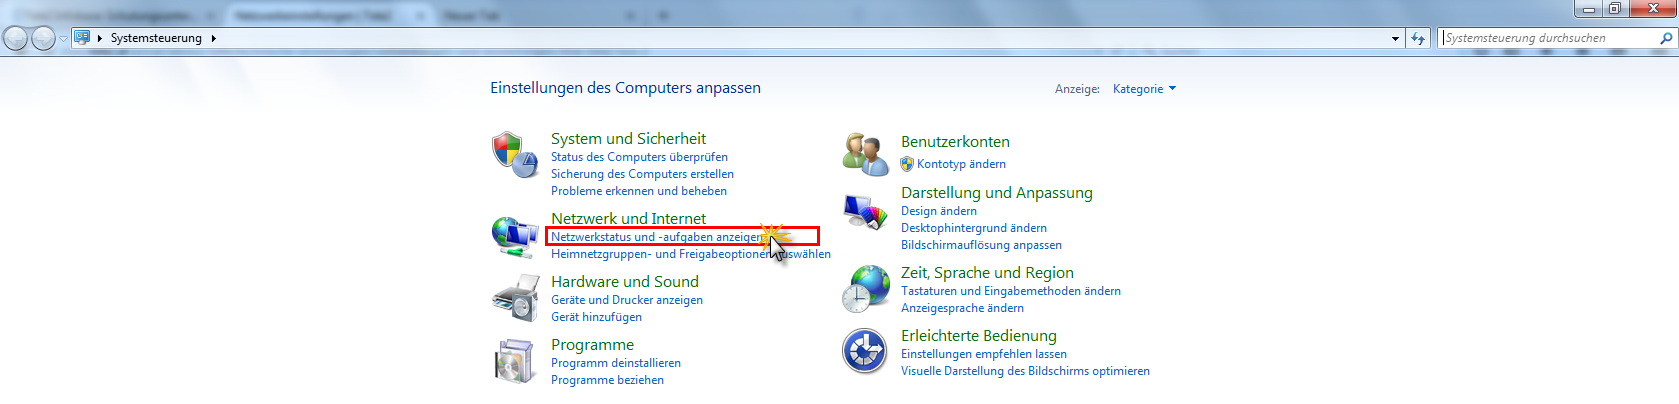This screenshot has width=1679, height=404.
Task: Click the refresh button beside address bar
Action: pyautogui.click(x=1418, y=38)
